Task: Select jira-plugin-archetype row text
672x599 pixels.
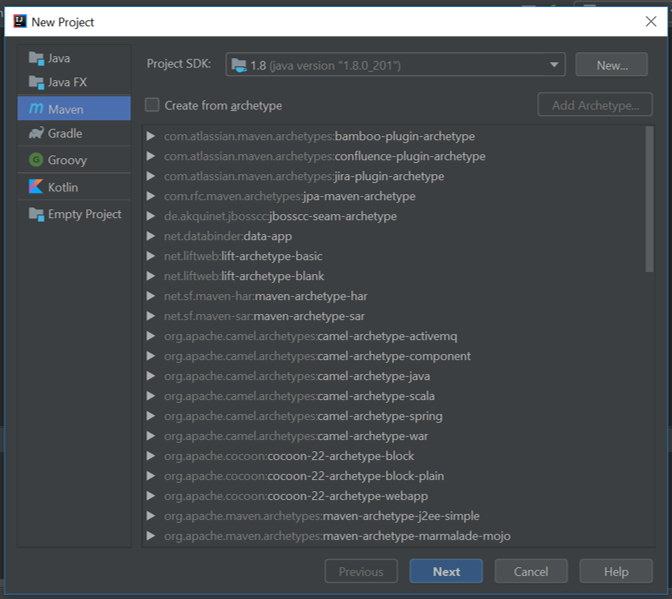Action: coord(304,176)
